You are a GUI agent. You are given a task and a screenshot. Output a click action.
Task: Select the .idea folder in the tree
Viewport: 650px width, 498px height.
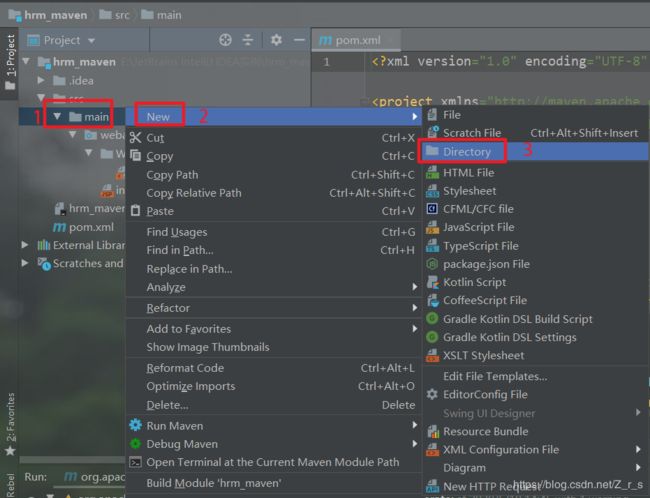click(x=73, y=80)
